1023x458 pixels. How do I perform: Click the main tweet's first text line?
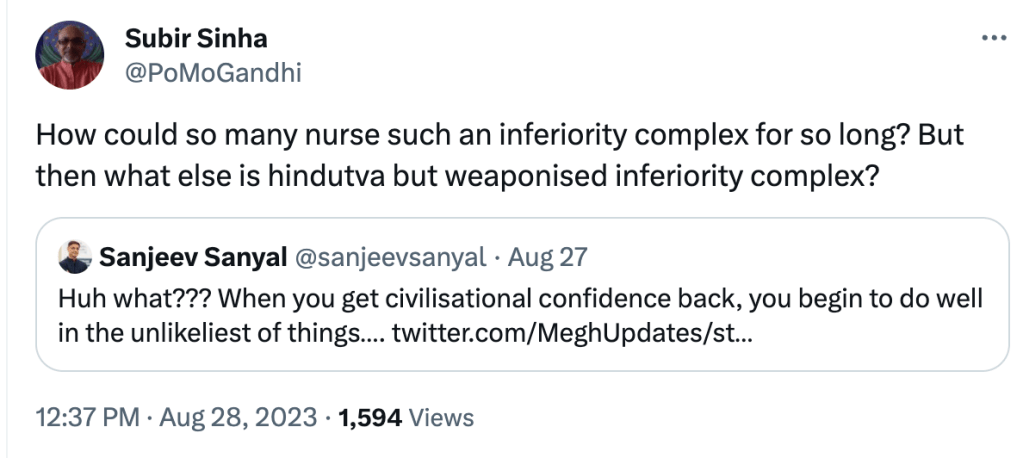click(x=500, y=135)
